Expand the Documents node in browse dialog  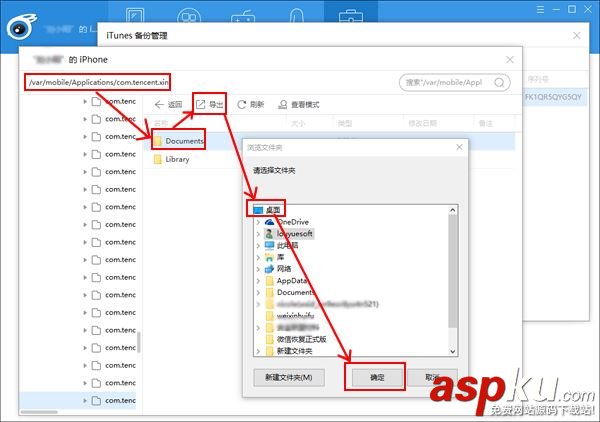(x=258, y=292)
